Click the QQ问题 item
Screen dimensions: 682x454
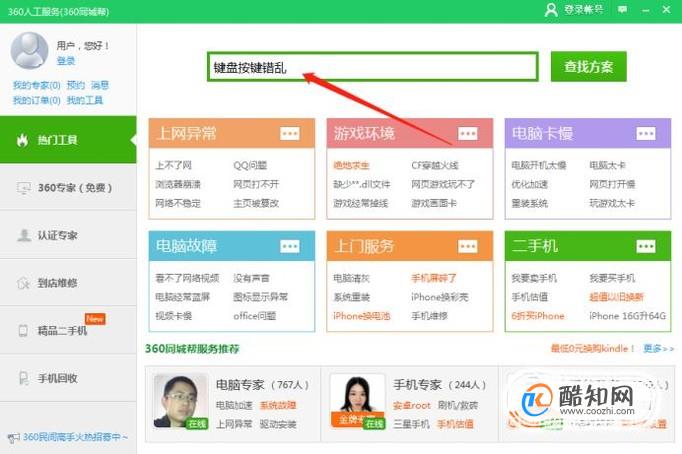coord(250,165)
